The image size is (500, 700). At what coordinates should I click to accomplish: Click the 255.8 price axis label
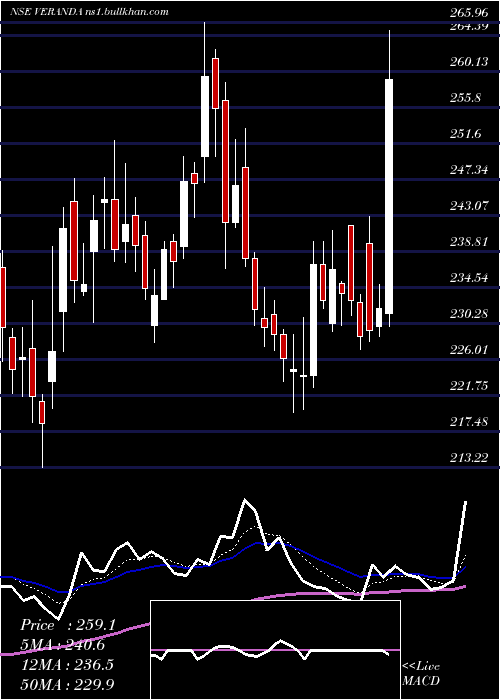pyautogui.click(x=466, y=97)
